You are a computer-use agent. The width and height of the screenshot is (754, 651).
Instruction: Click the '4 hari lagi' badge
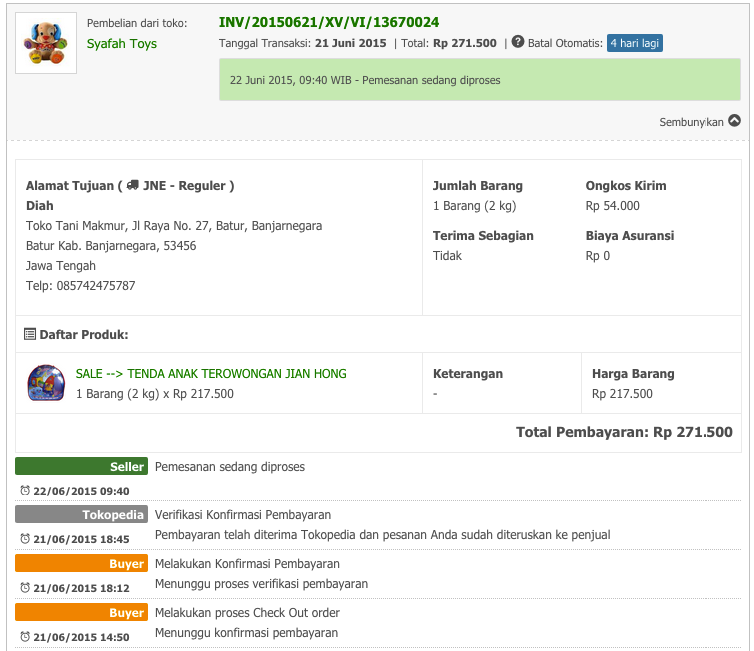point(634,43)
